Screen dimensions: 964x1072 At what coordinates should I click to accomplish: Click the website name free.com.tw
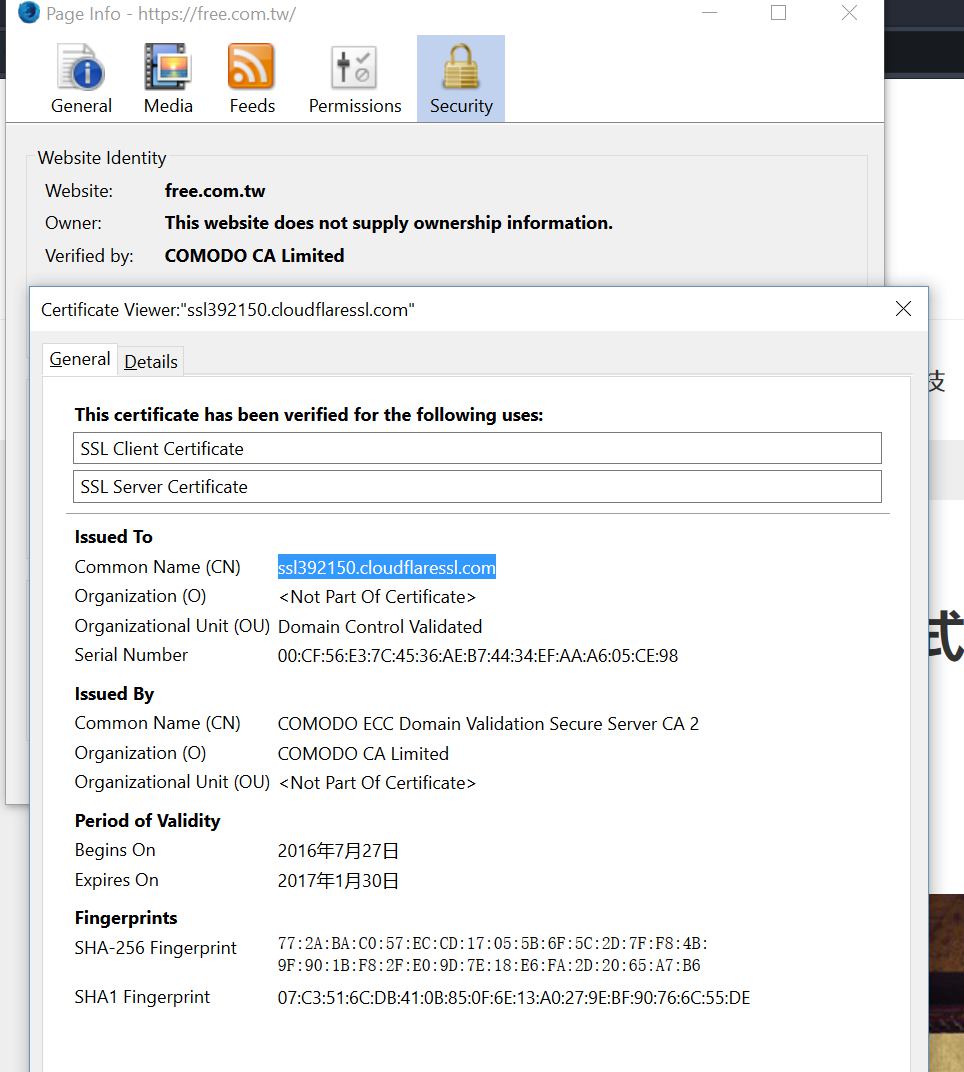(x=215, y=191)
